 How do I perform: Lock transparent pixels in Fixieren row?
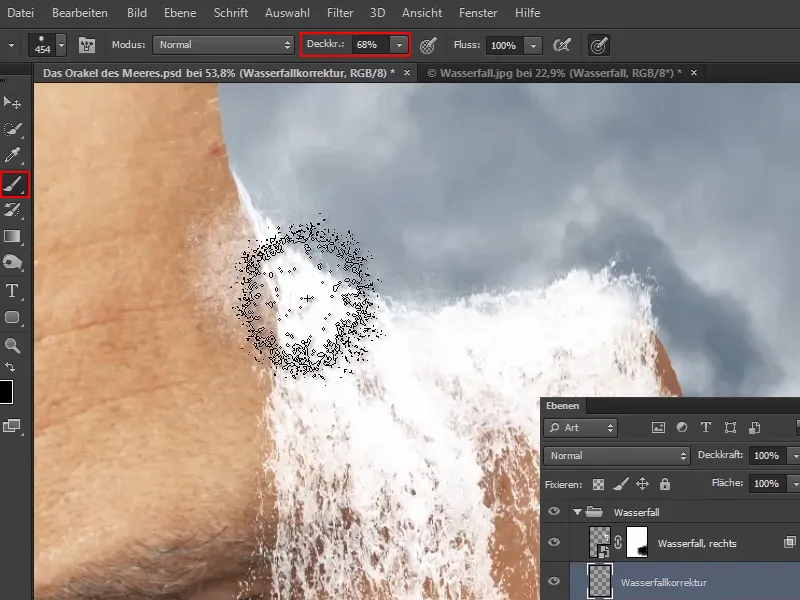598,484
